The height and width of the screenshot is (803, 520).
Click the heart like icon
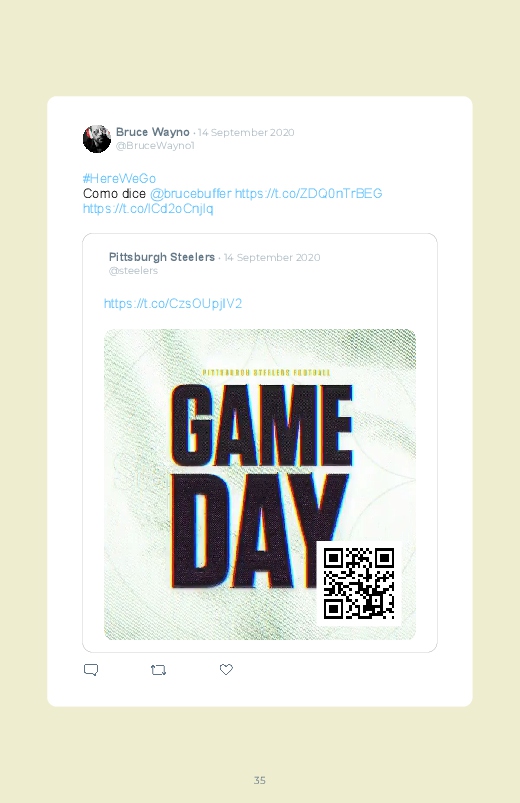[x=226, y=669]
